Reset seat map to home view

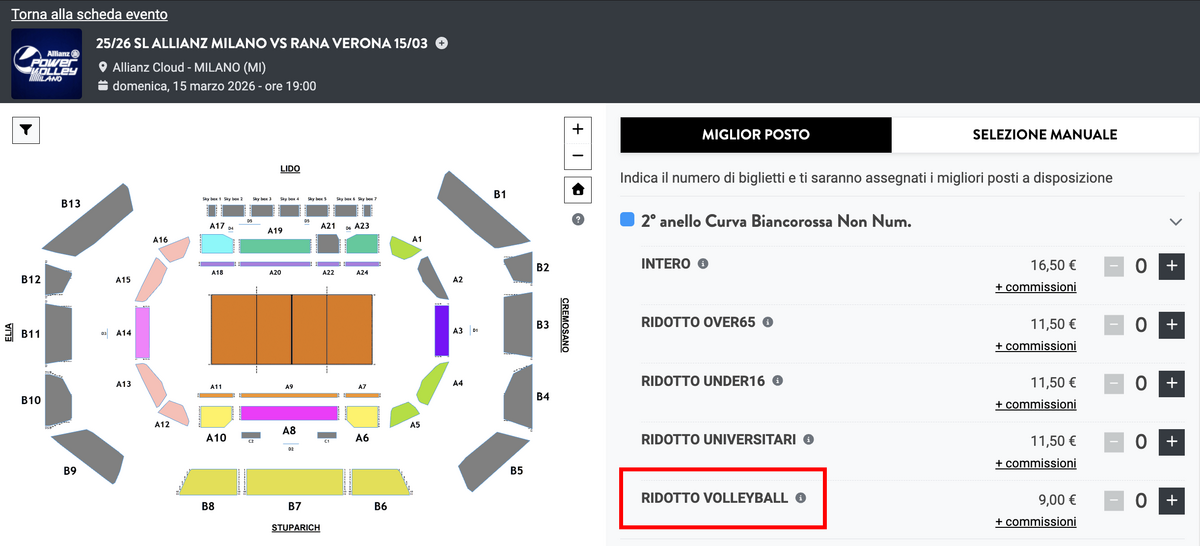coord(578,189)
